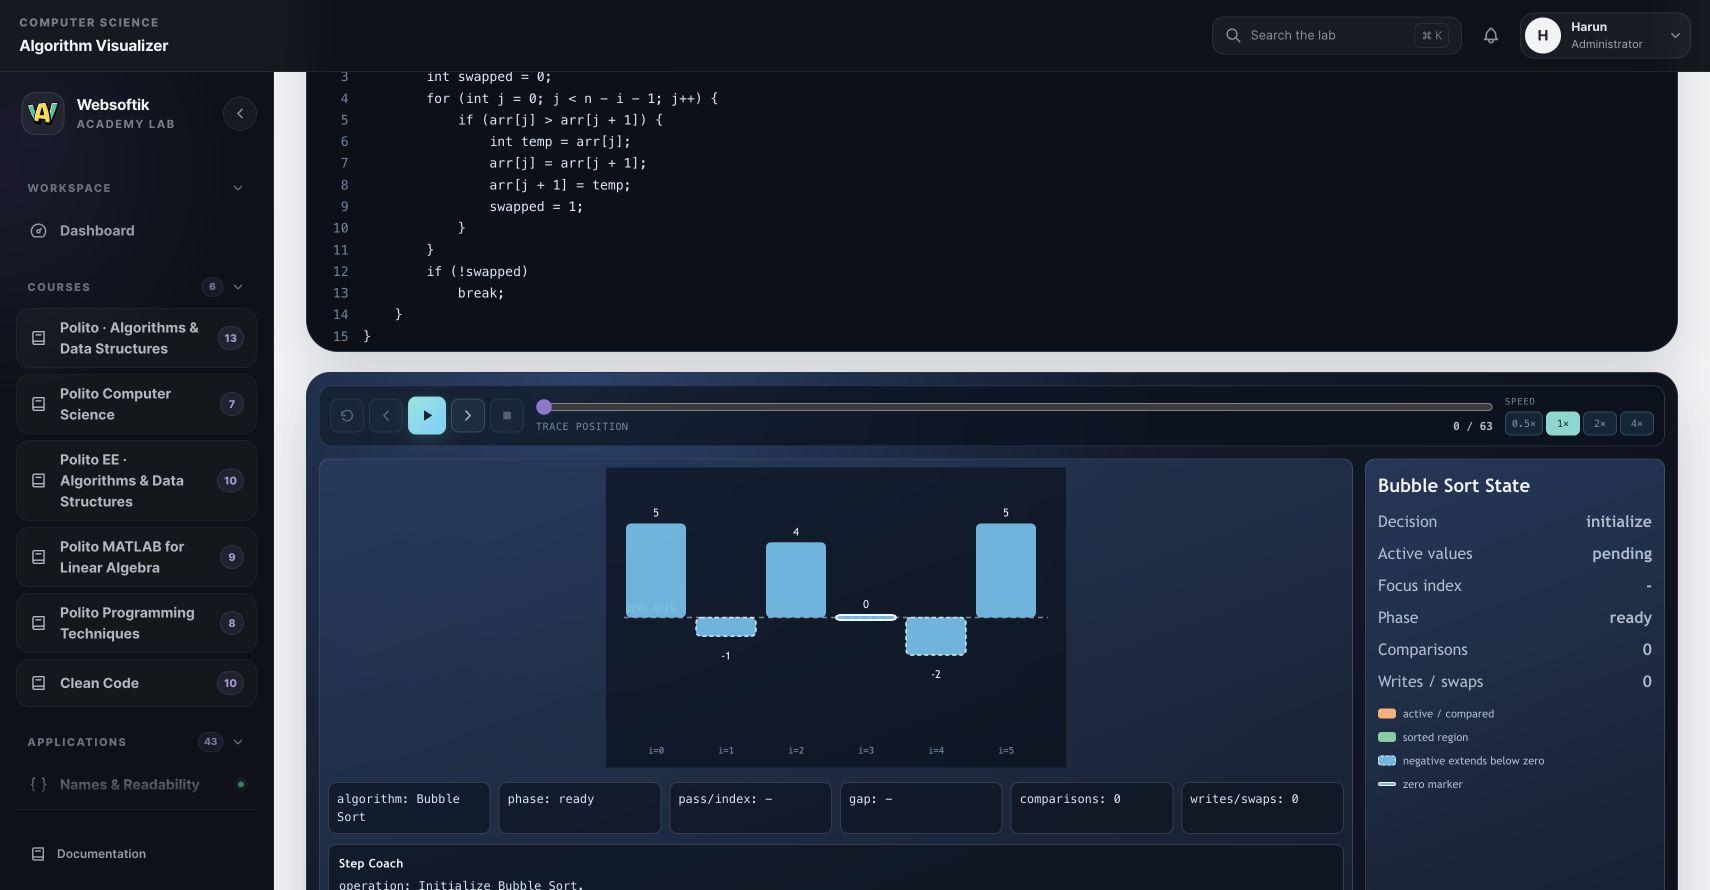Set playback speed to 2×

coord(1600,424)
